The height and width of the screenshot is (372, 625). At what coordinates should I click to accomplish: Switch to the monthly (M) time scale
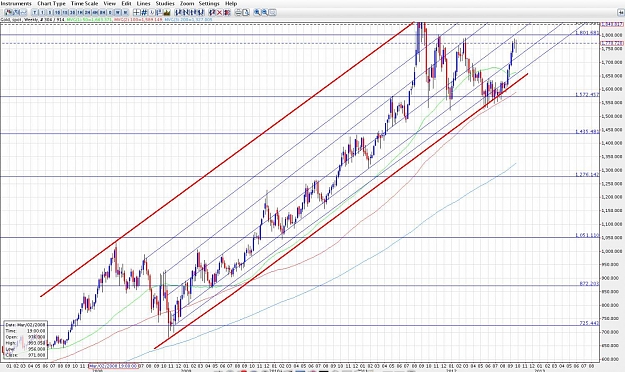125,13
